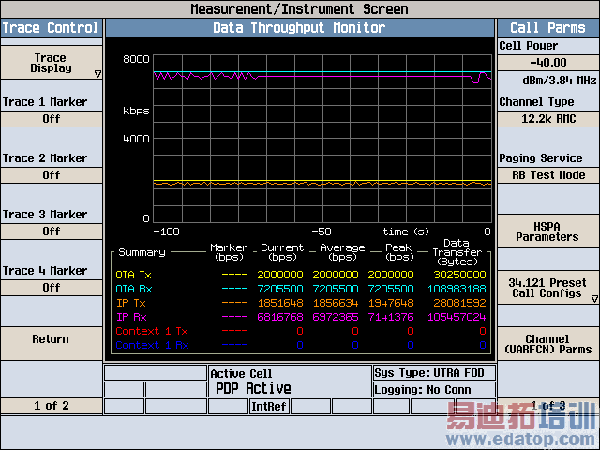The width and height of the screenshot is (600, 450).
Task: Click the IntRef status indicator
Action: [x=267, y=407]
